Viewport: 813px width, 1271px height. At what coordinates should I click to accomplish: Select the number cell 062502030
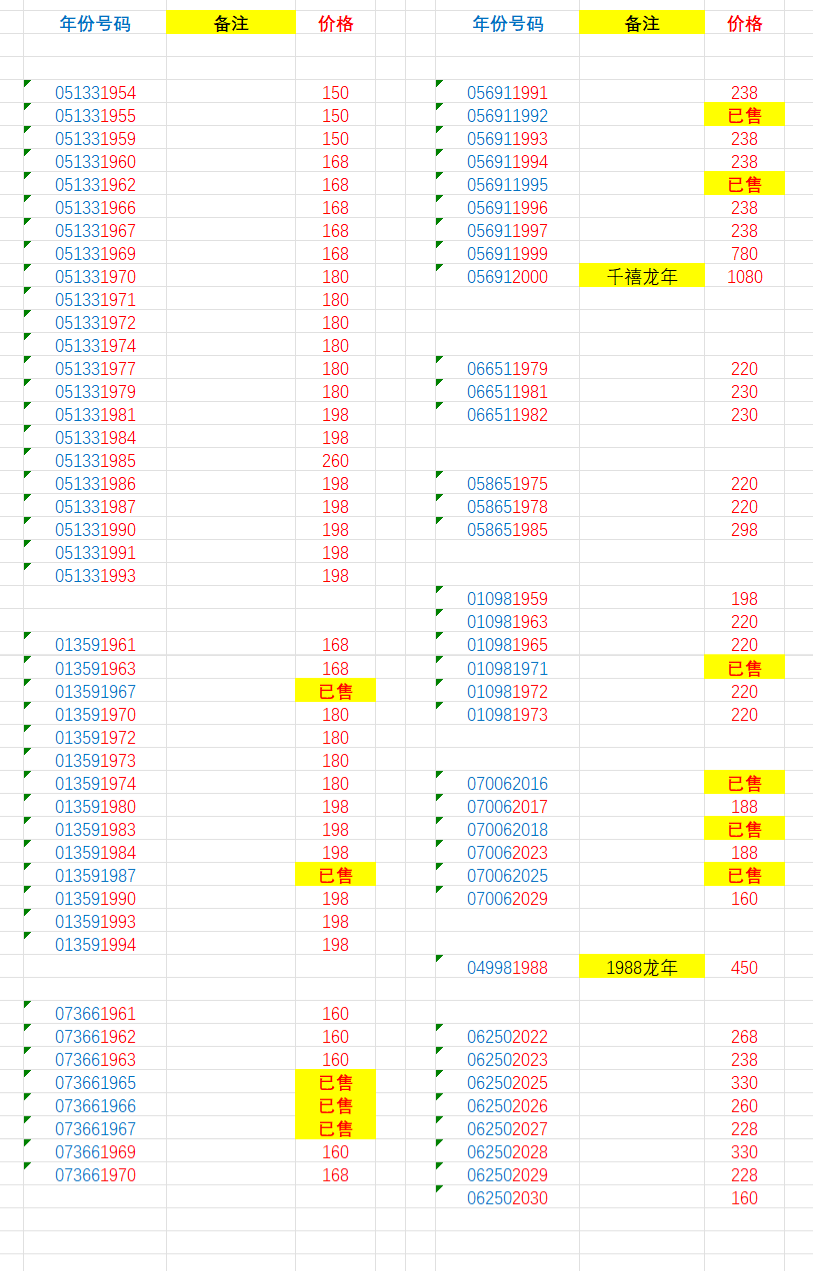tap(507, 1198)
